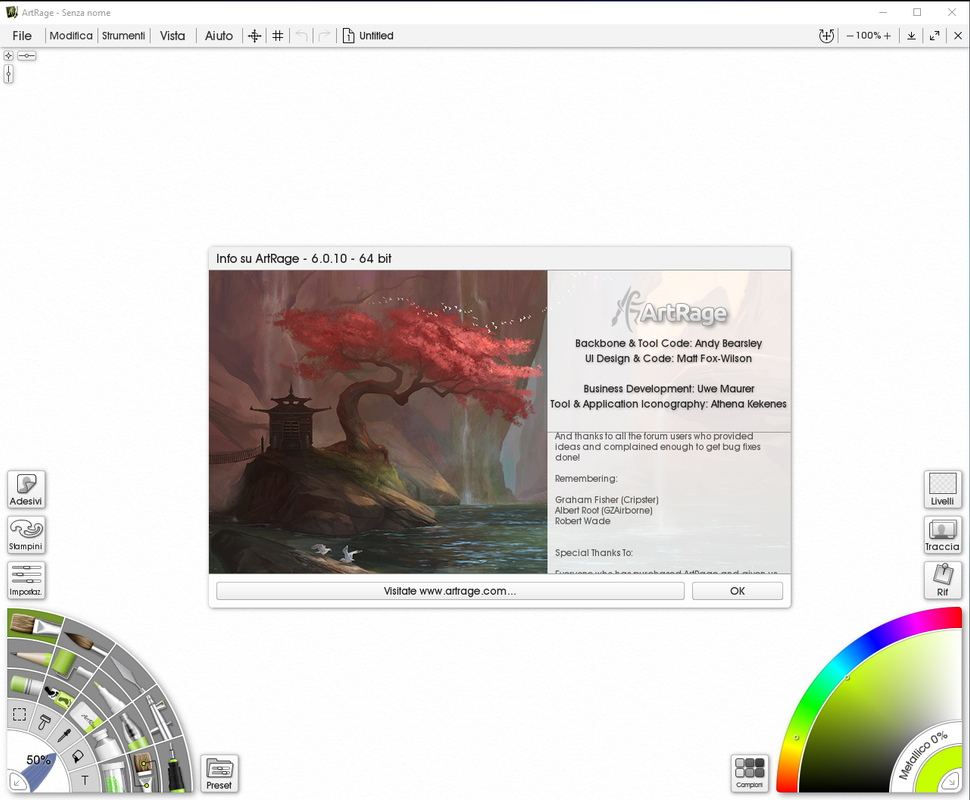Select the Paint Tube tool
The width and height of the screenshot is (970, 800).
pyautogui.click(x=105, y=744)
